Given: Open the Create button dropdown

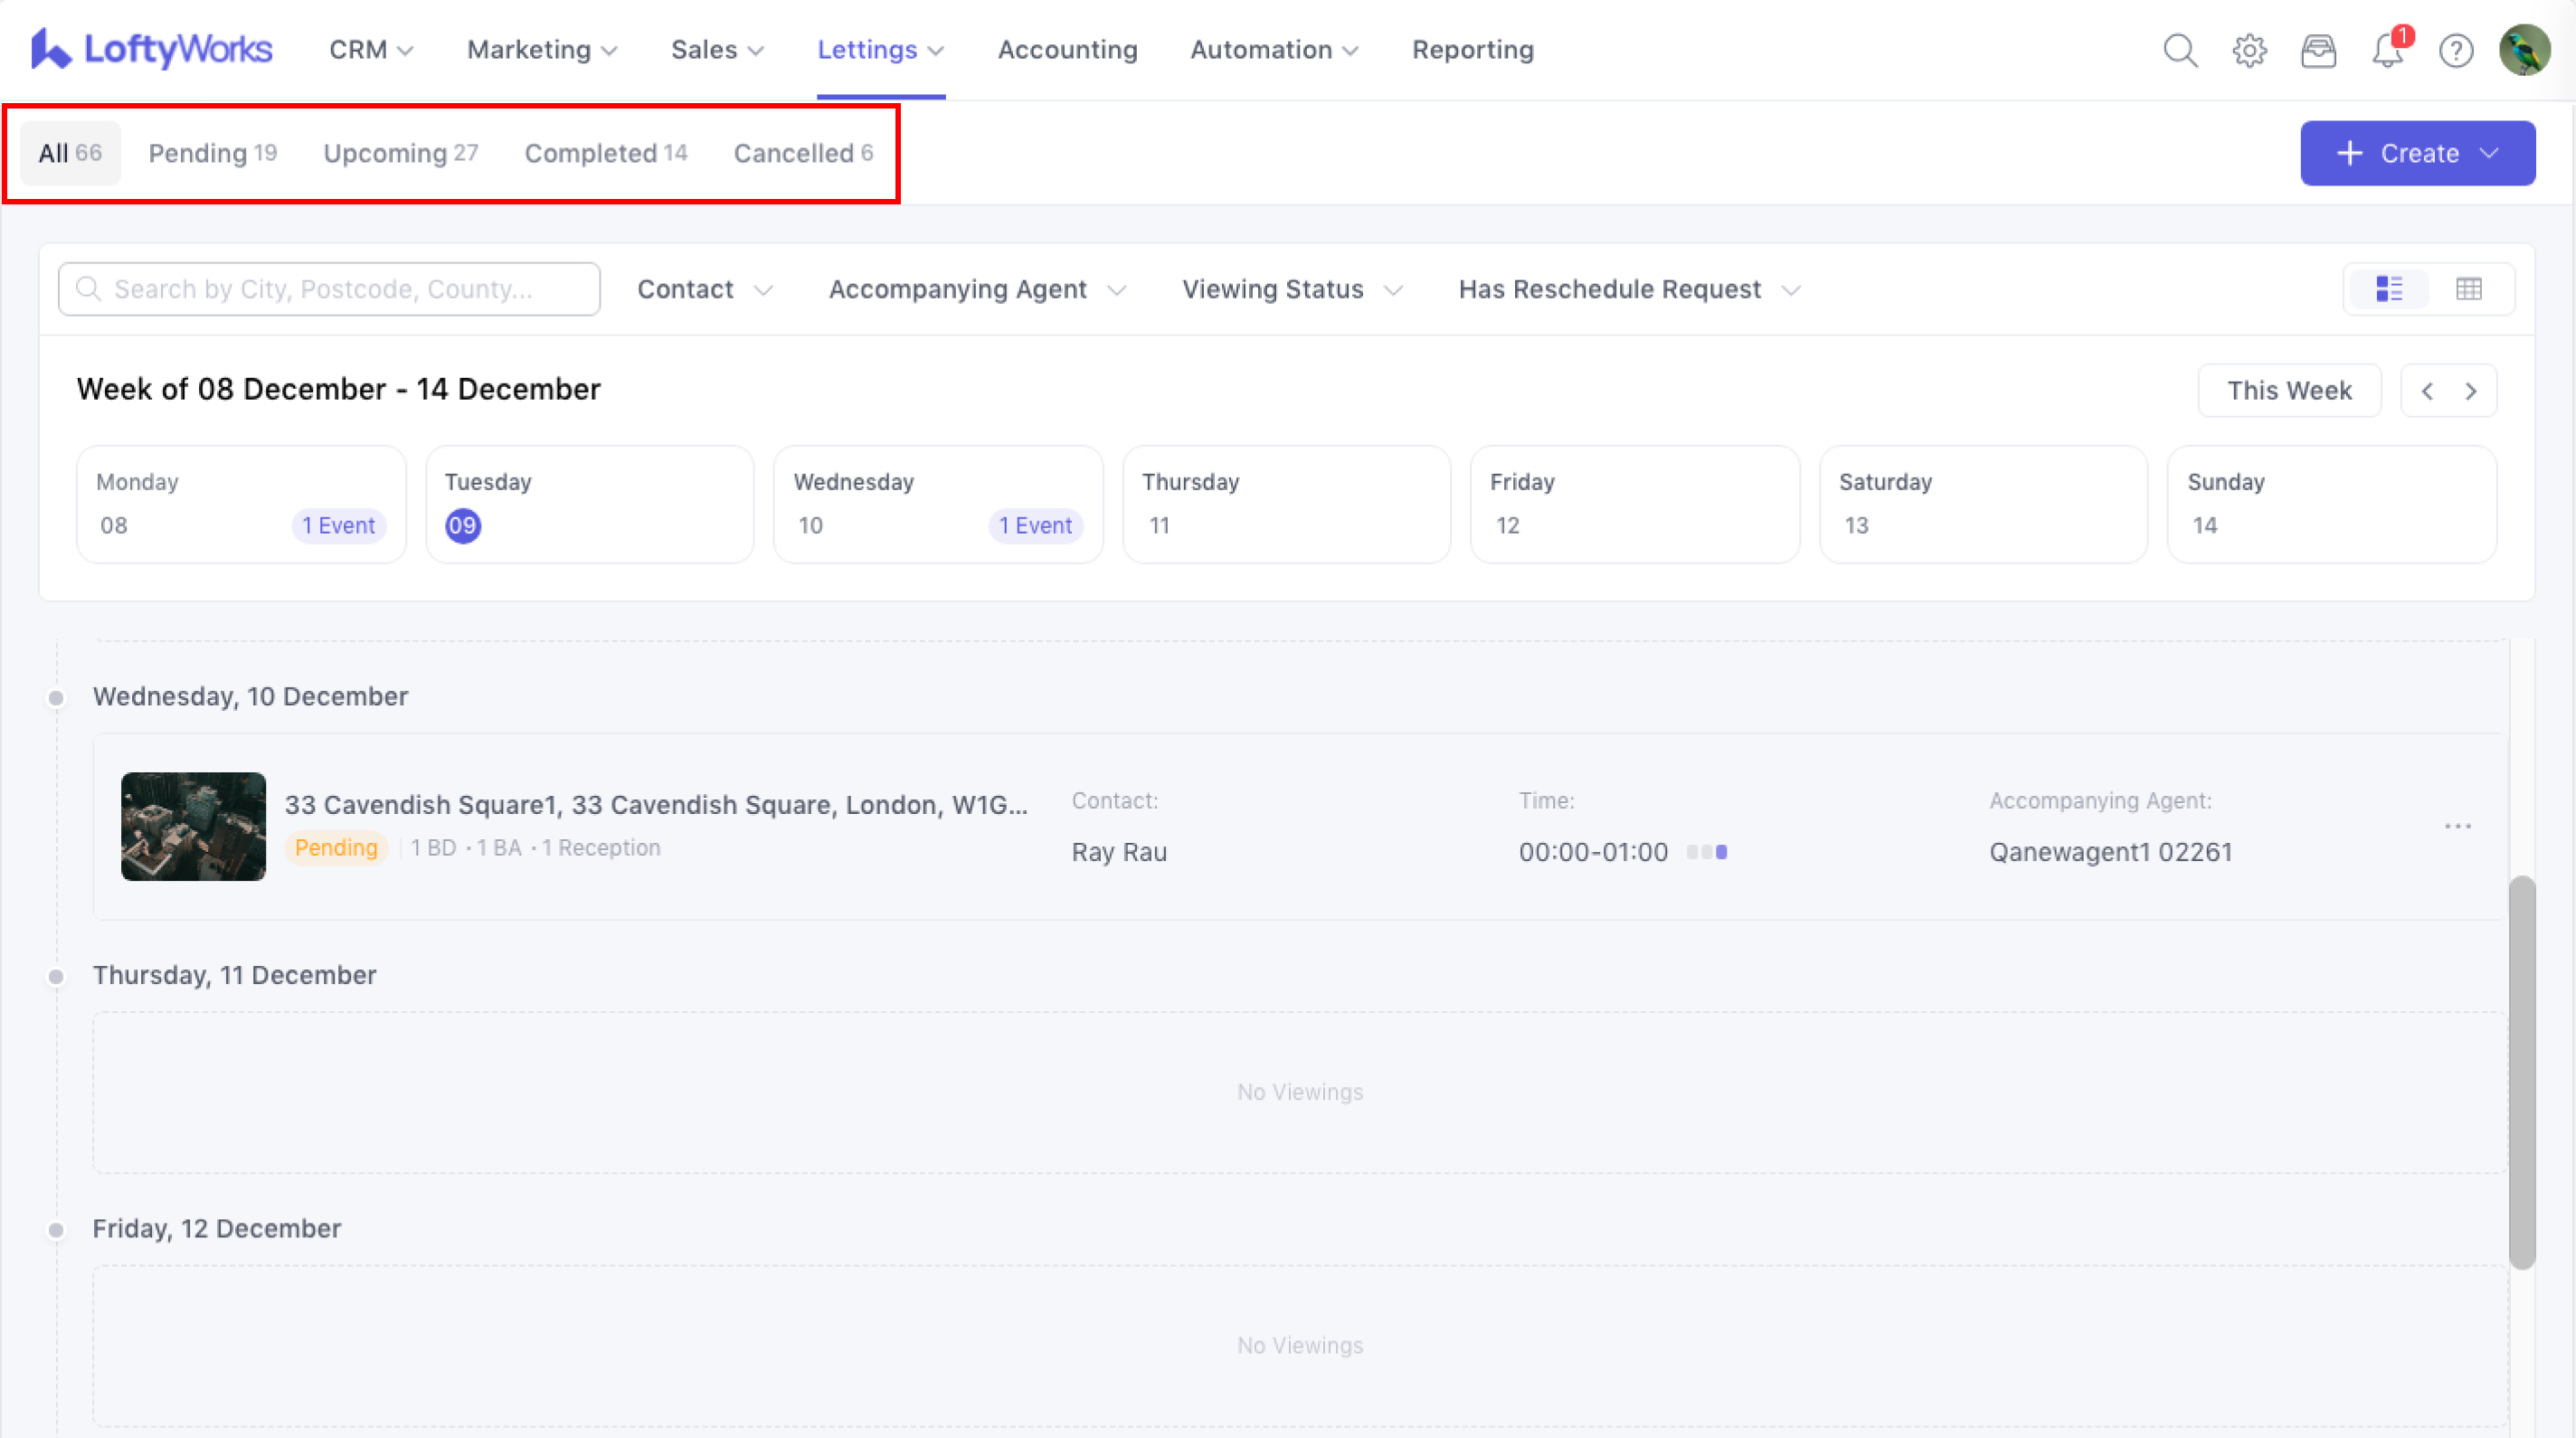Looking at the screenshot, I should [2417, 153].
